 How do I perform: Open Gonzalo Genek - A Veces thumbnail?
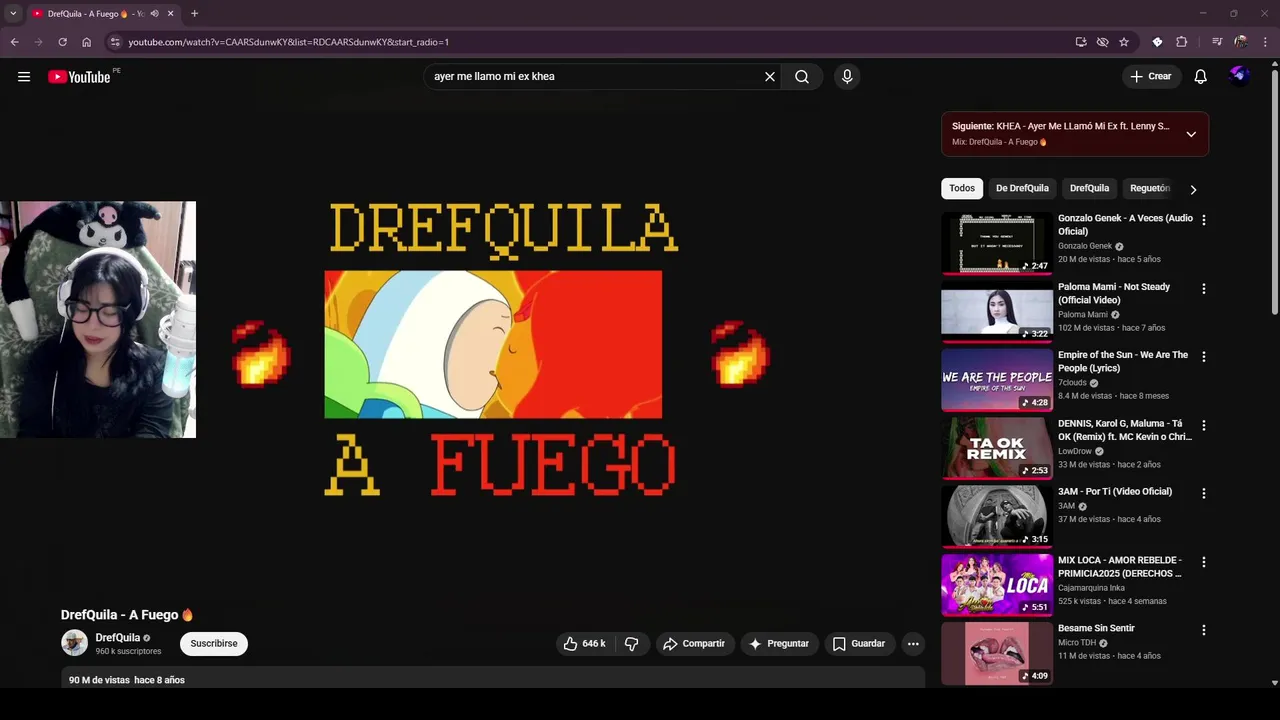click(x=997, y=243)
